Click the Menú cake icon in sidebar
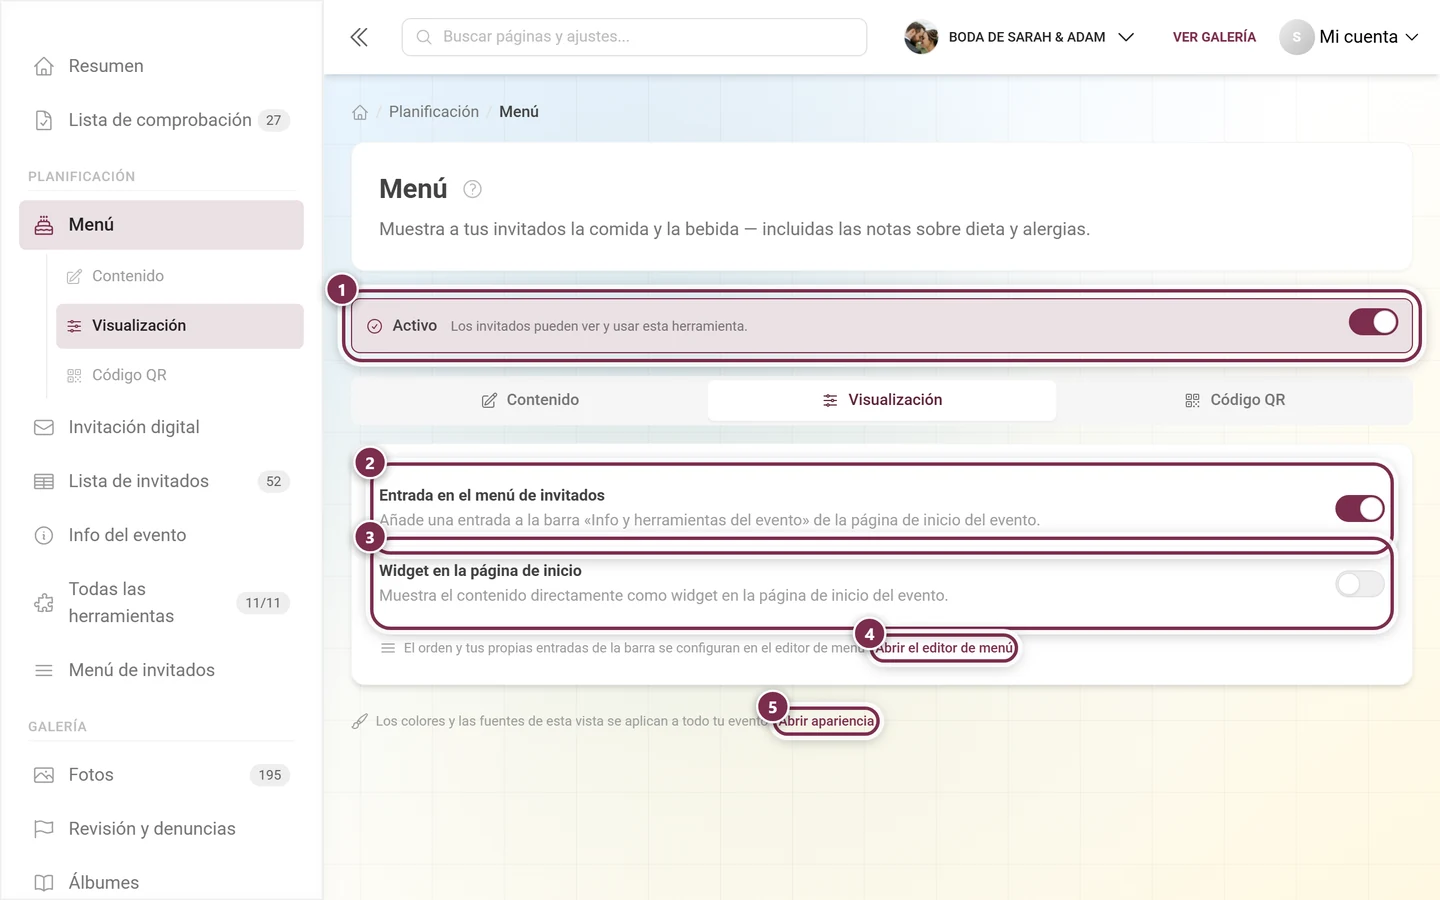This screenshot has width=1440, height=900. [x=44, y=225]
